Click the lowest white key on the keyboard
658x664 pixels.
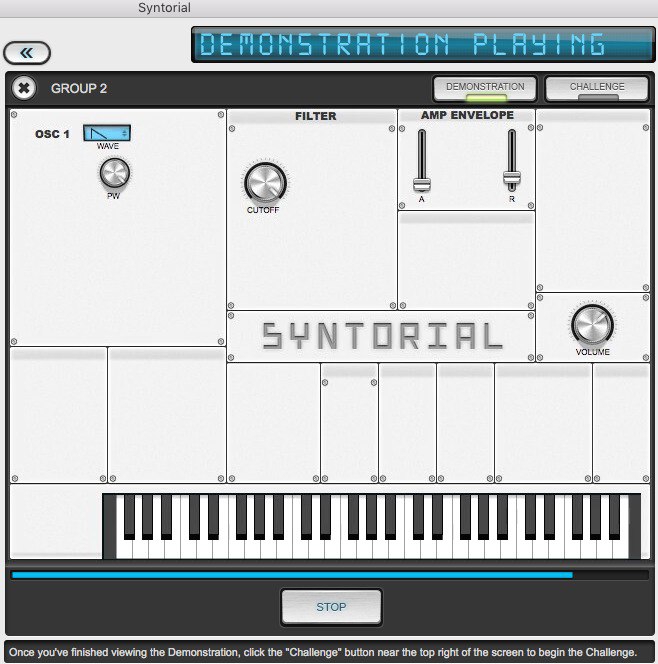(124, 549)
